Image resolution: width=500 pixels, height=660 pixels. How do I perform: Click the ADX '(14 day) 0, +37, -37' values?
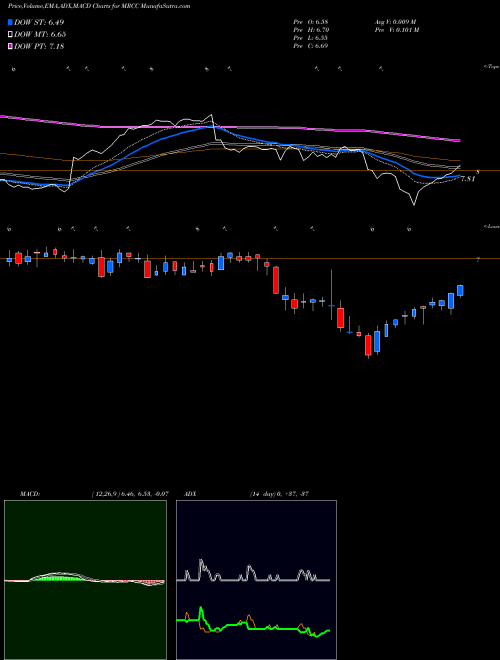(279, 494)
